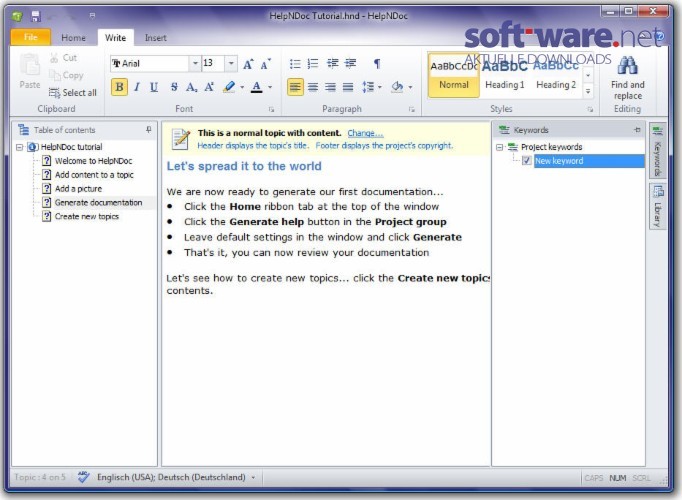Switch to the Home ribbon tab
The height and width of the screenshot is (500, 682).
(x=73, y=38)
